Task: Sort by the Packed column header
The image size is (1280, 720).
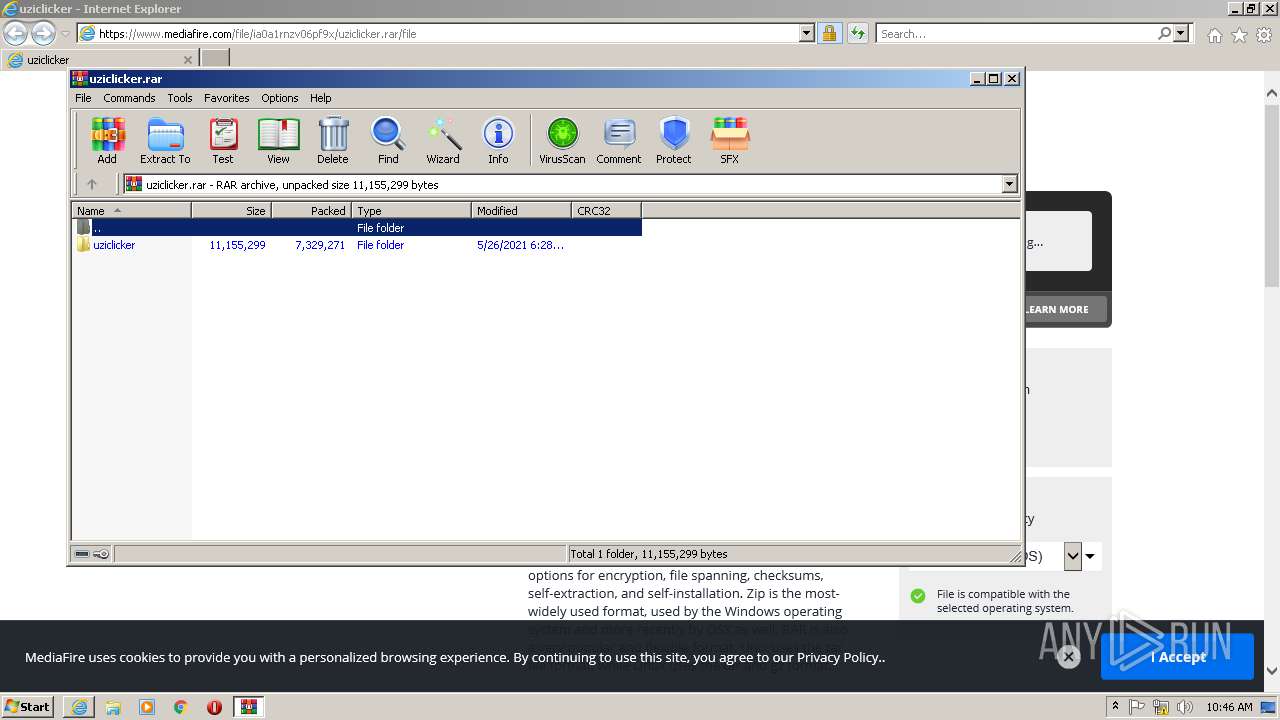Action: pos(311,211)
